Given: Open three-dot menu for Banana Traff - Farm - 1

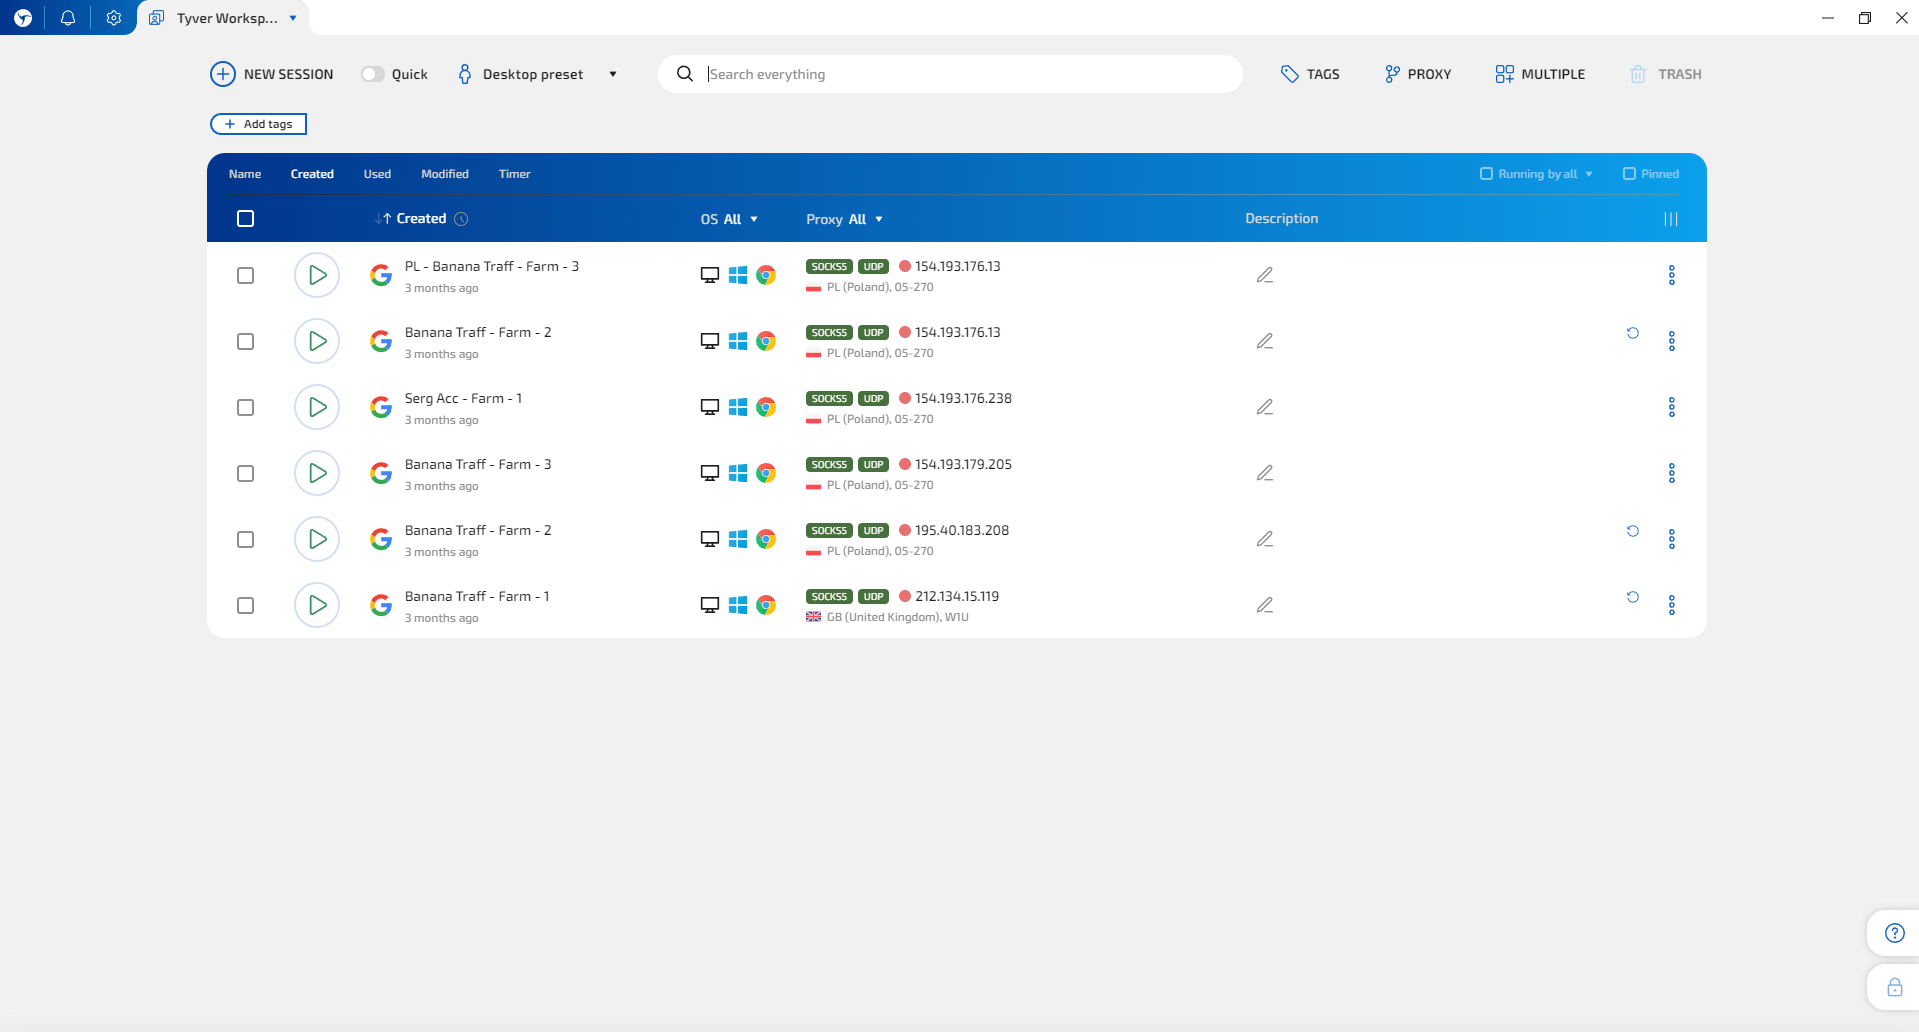Looking at the screenshot, I should 1672,605.
